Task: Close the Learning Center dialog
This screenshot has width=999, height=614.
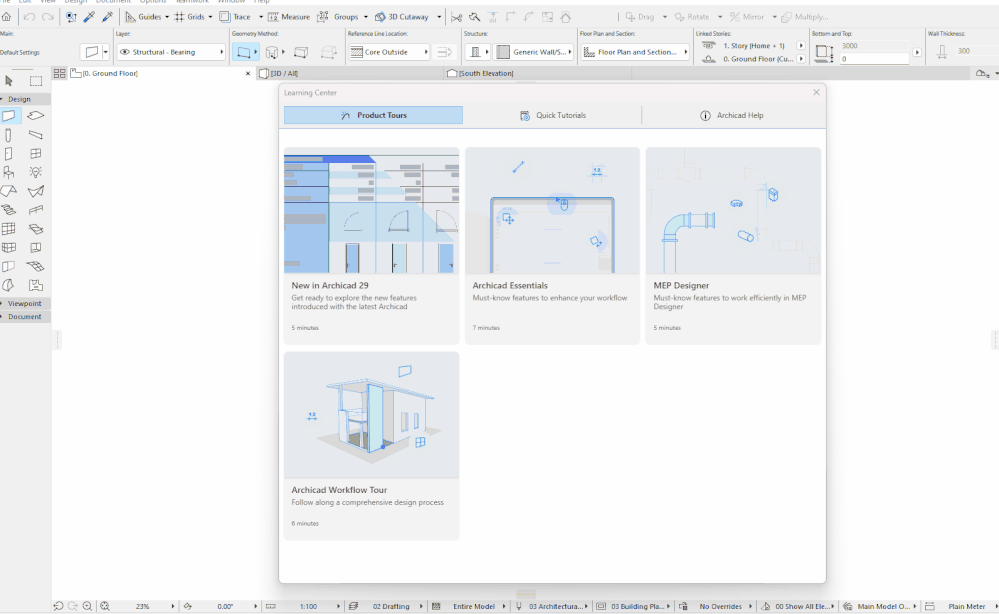Action: coord(816,92)
